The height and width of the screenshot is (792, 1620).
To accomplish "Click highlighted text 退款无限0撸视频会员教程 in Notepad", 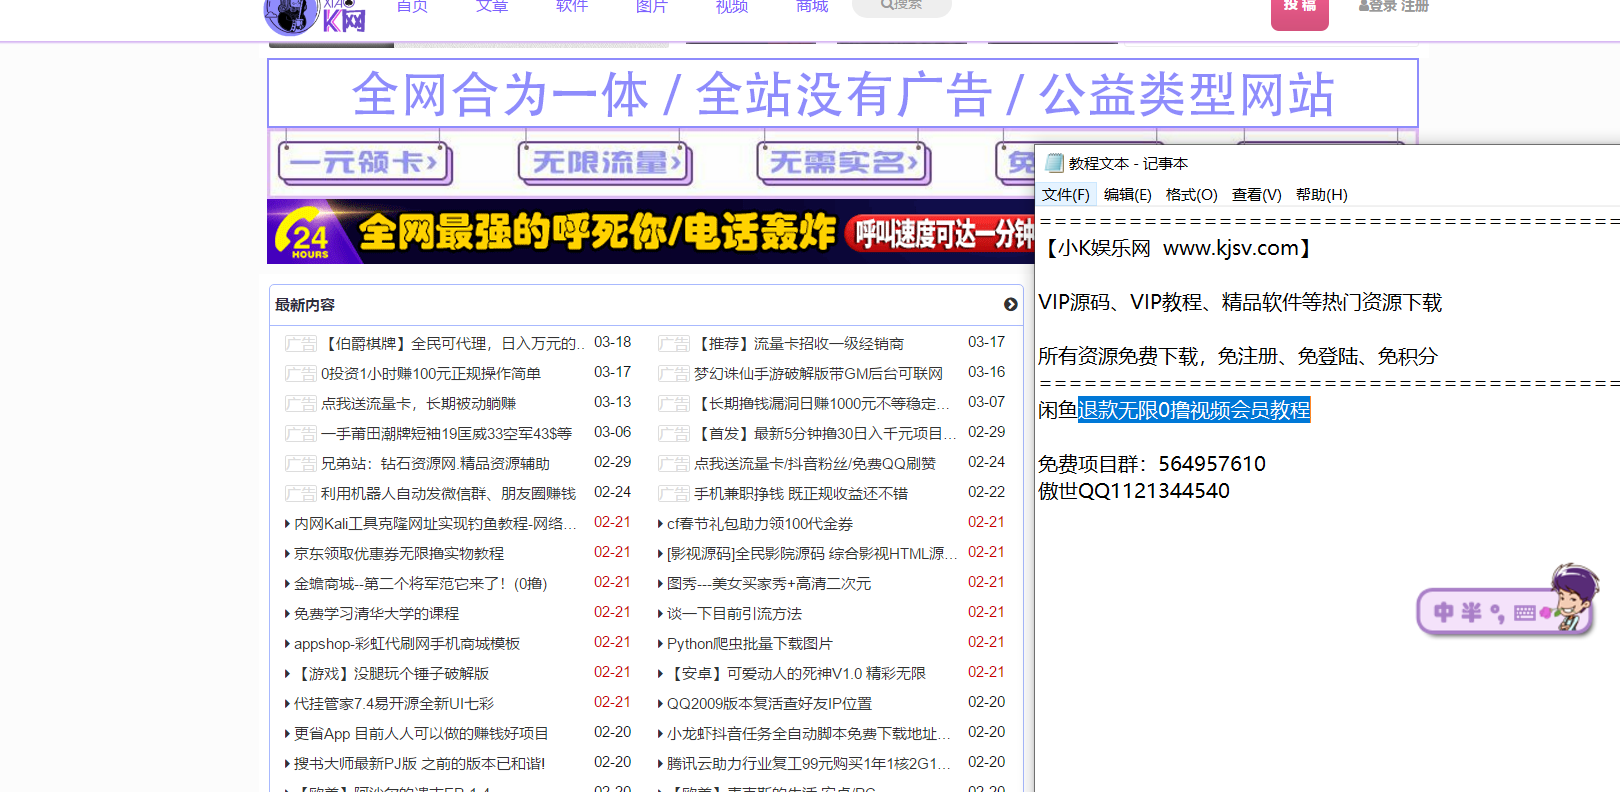I will (1194, 410).
